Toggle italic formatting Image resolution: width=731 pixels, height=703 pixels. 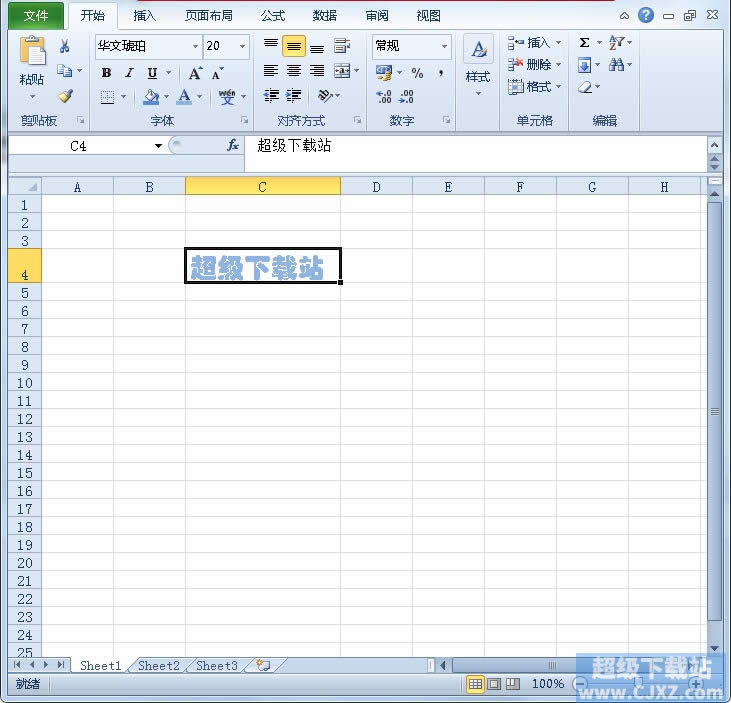coord(129,73)
